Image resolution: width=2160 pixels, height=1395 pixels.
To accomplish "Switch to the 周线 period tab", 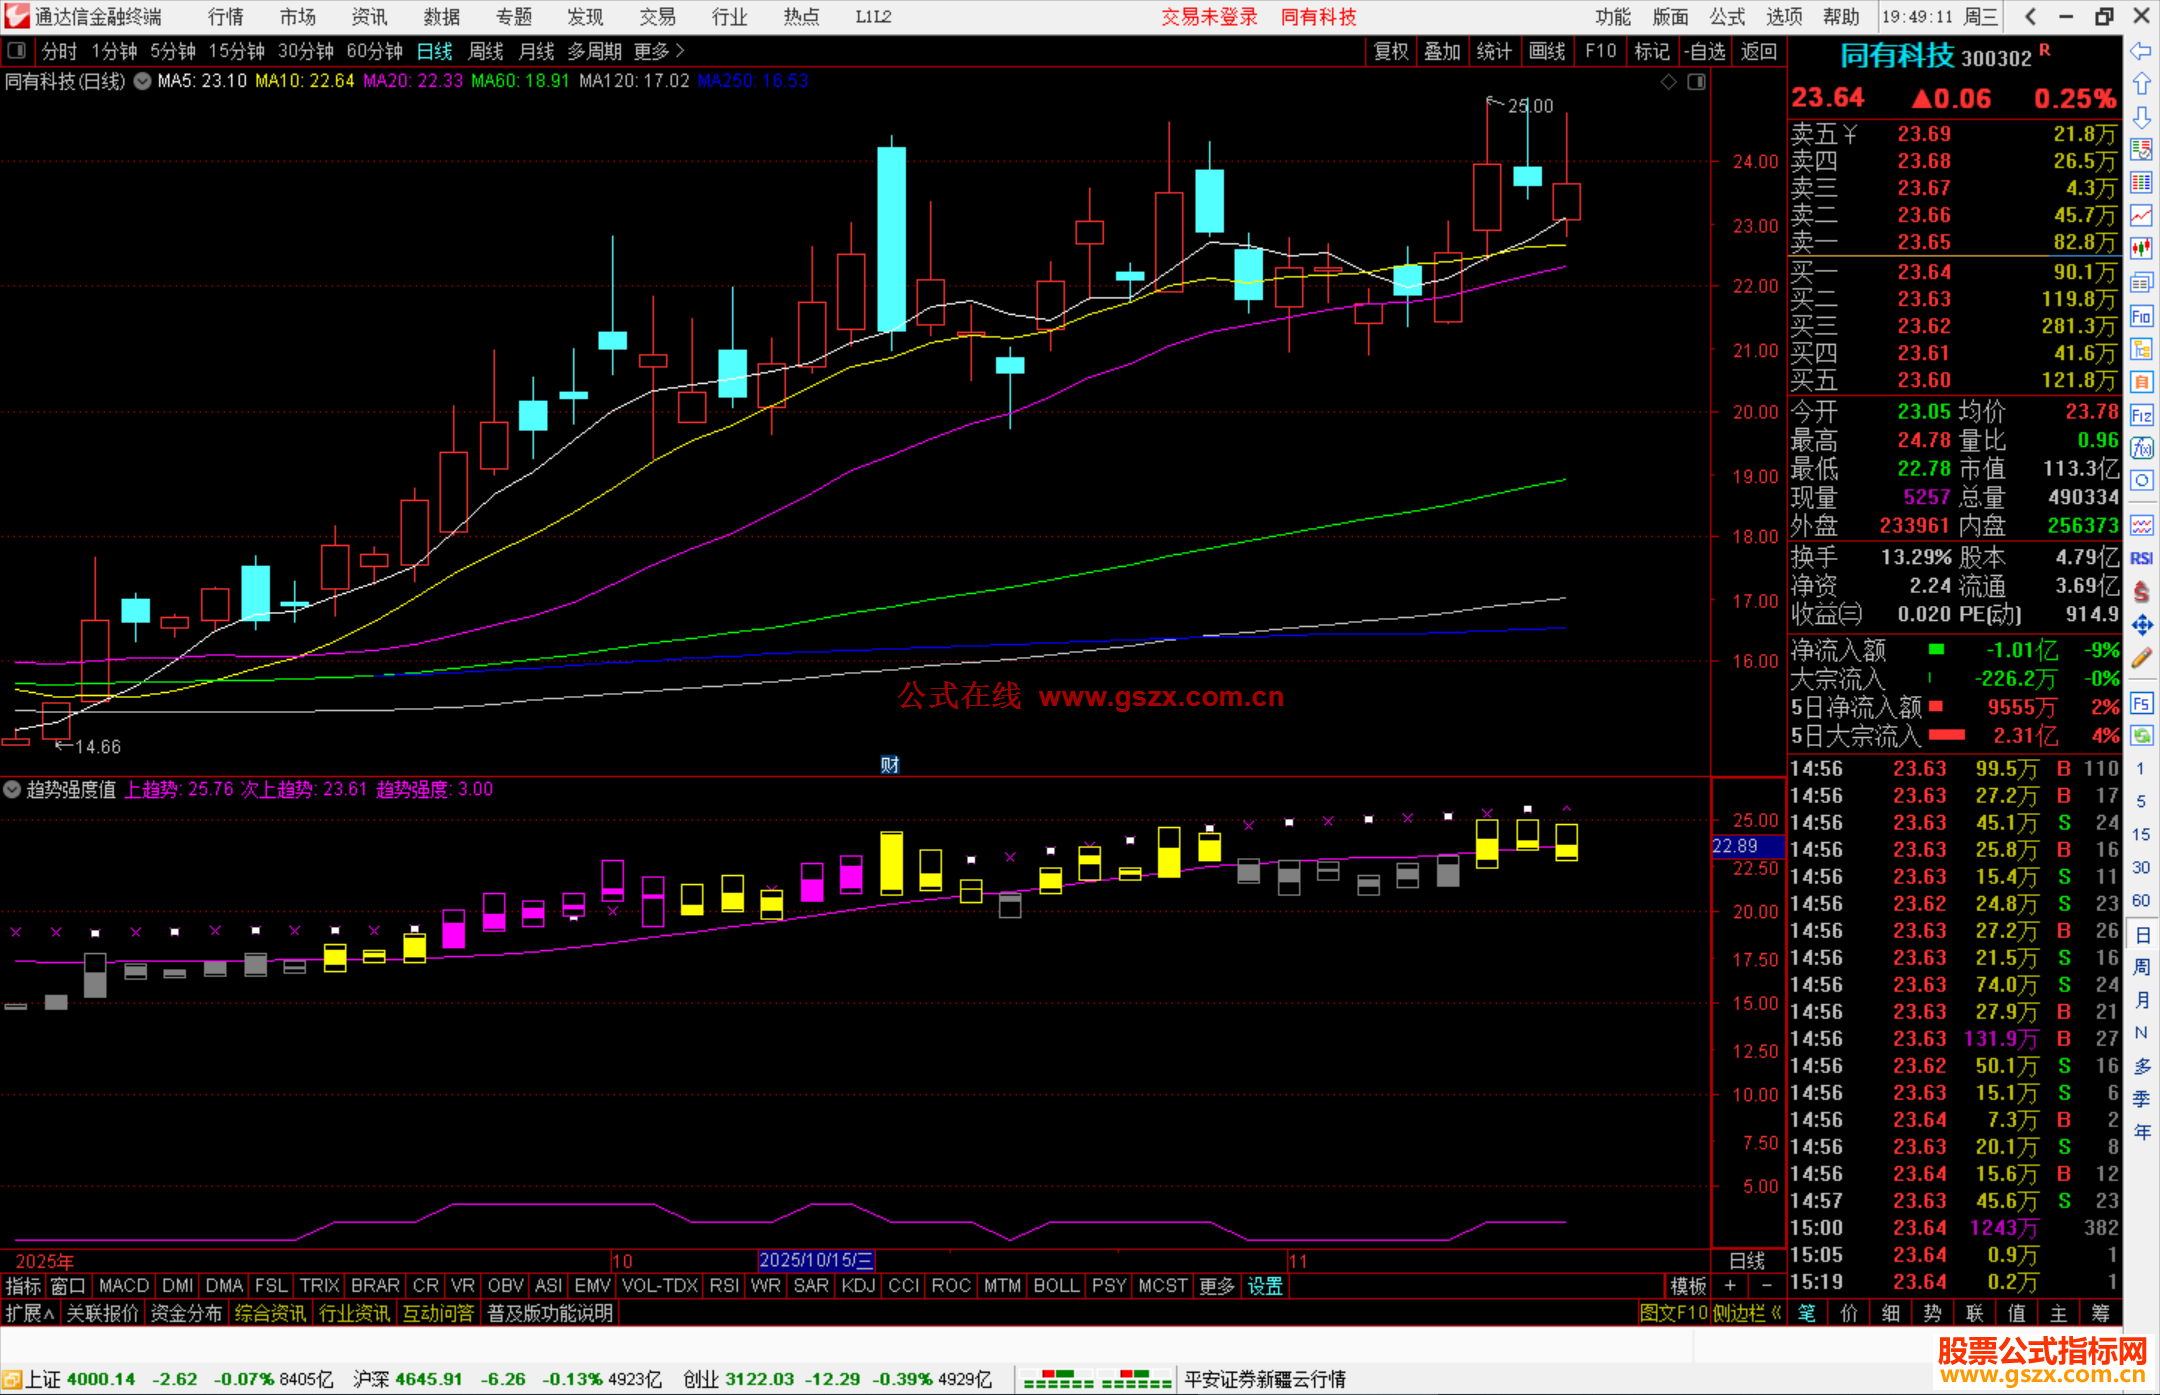I will (486, 51).
